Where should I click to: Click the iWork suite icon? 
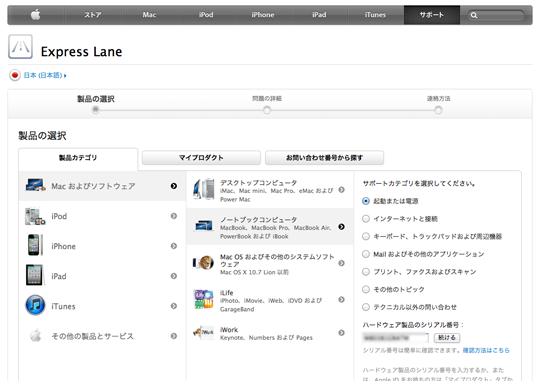(203, 332)
